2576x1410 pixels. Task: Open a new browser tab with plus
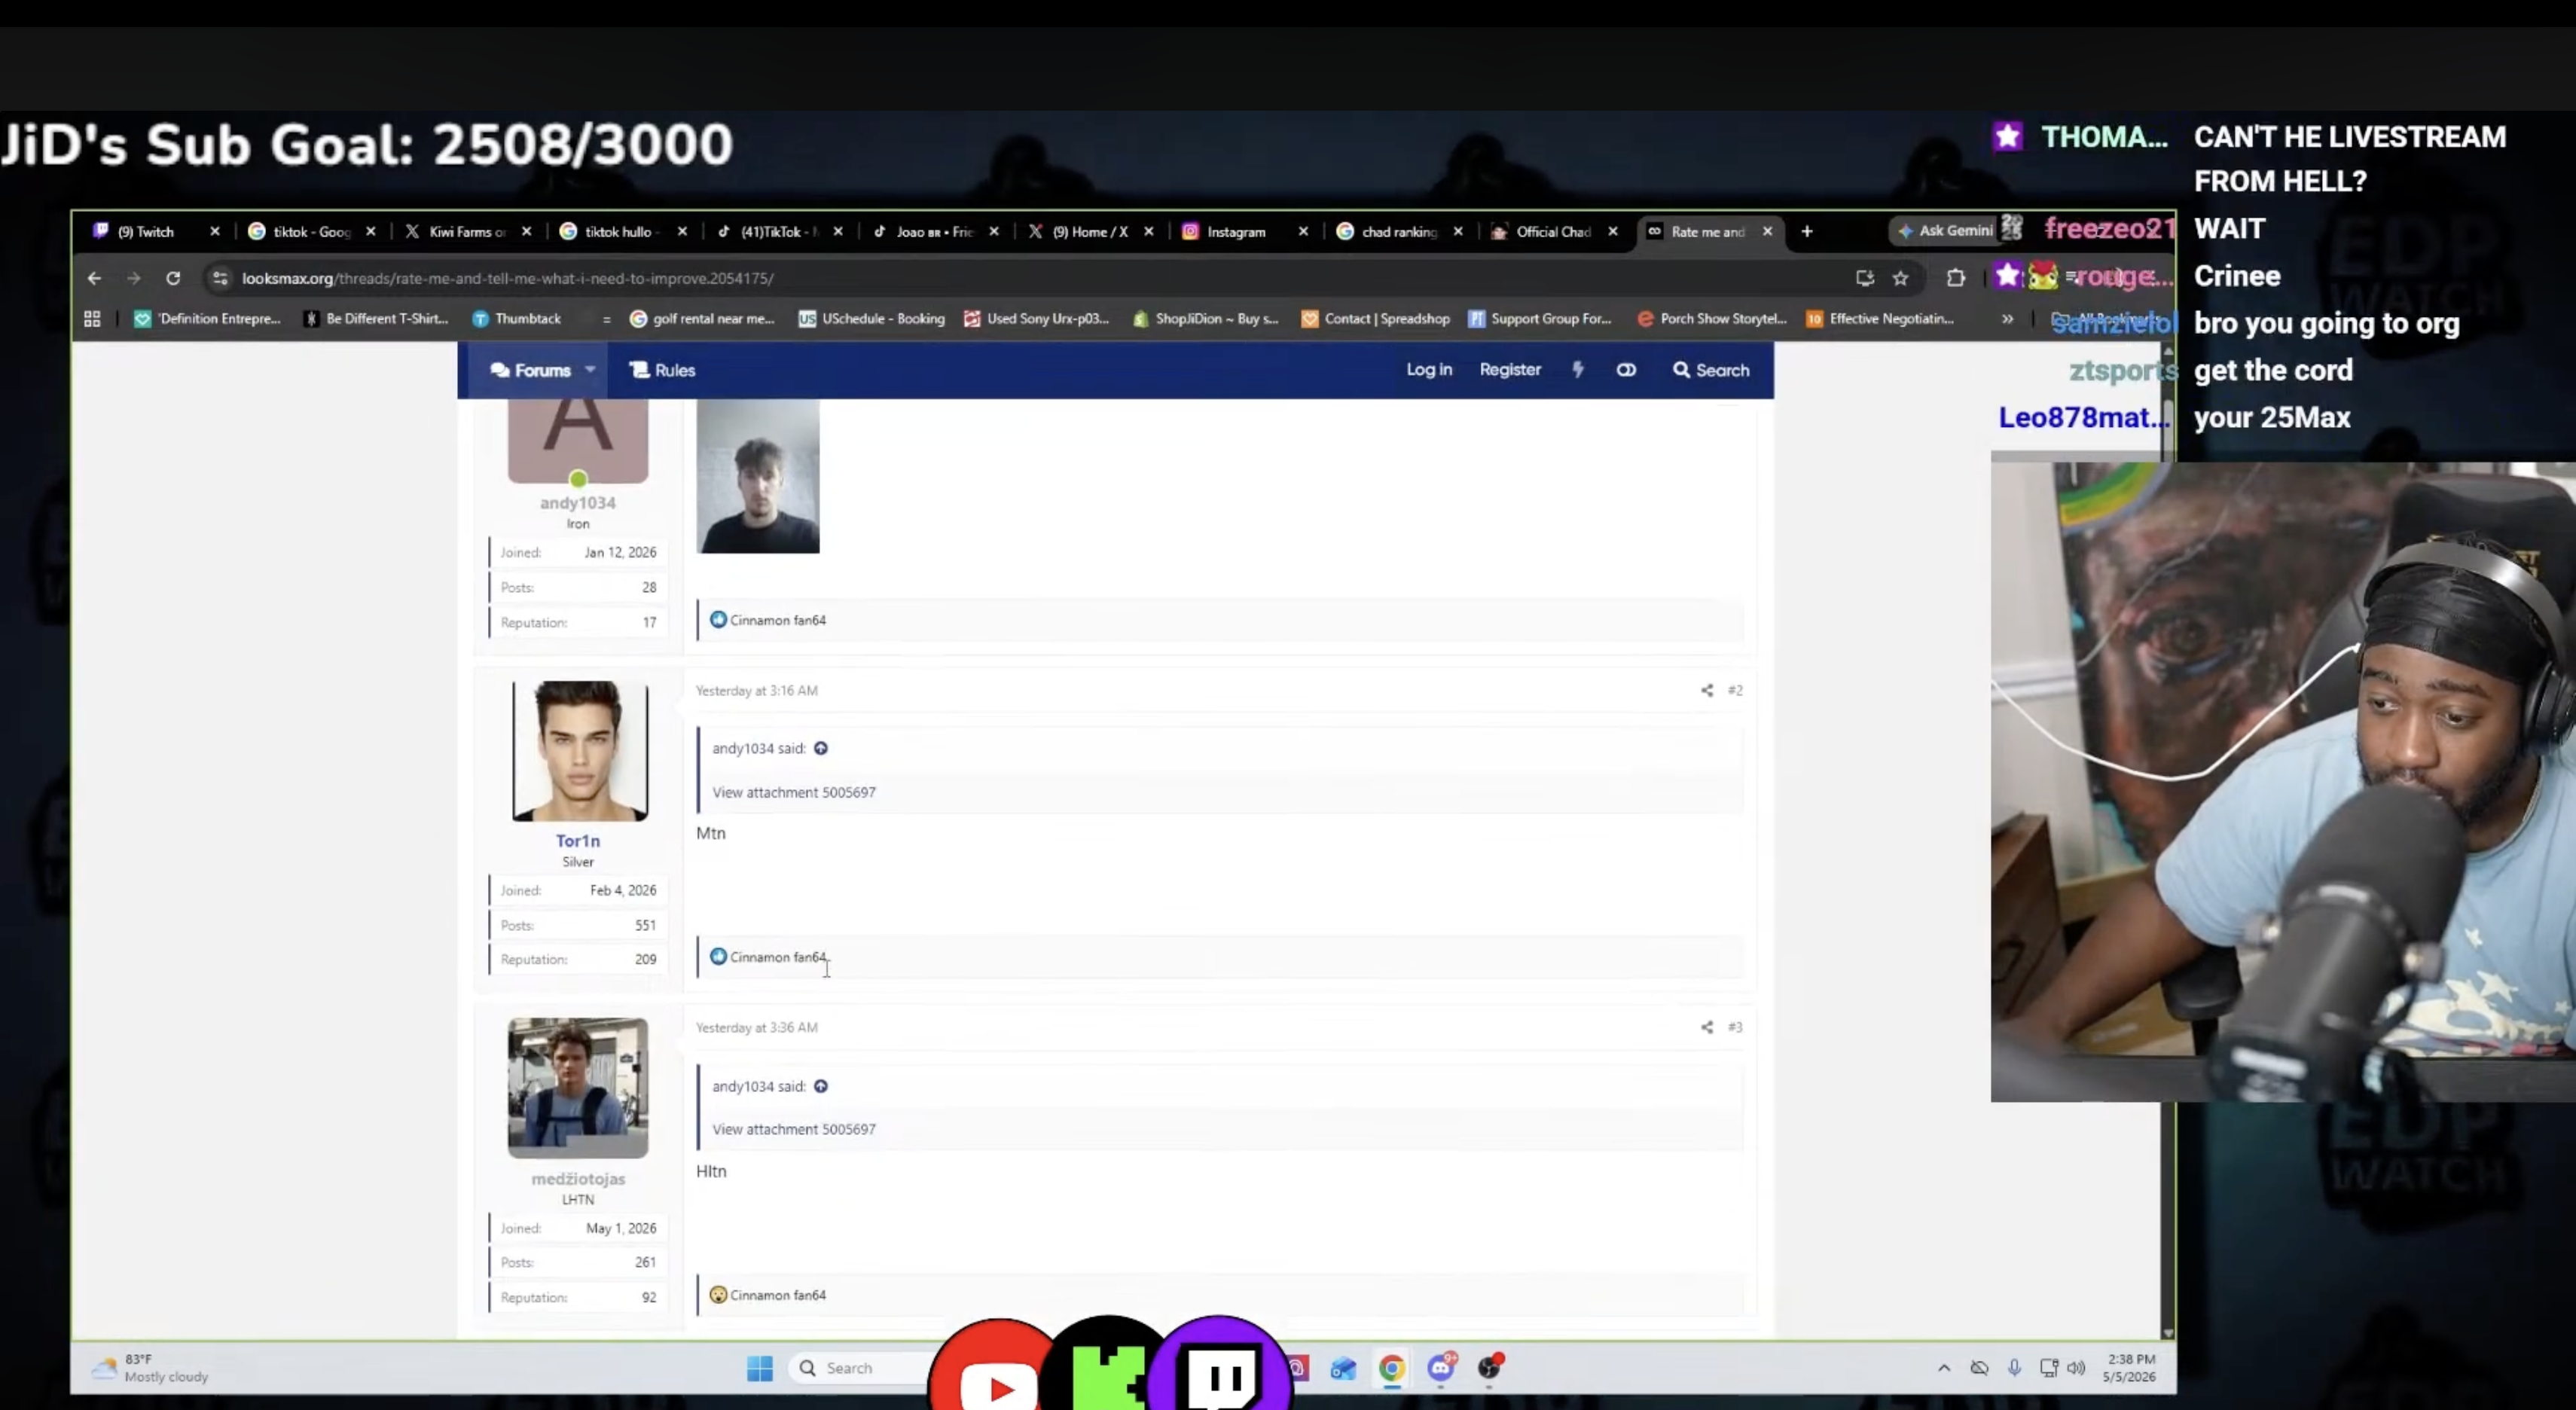(1806, 231)
